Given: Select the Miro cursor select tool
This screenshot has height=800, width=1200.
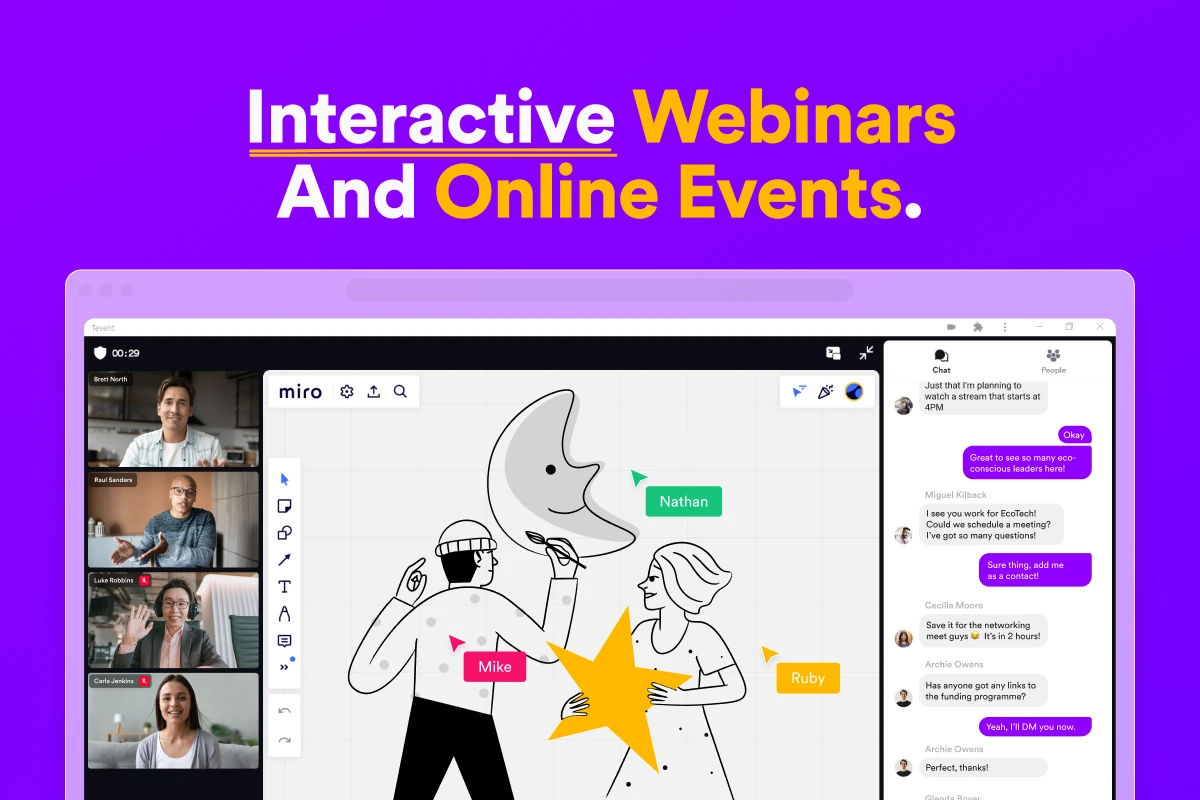Looking at the screenshot, I should click(284, 479).
